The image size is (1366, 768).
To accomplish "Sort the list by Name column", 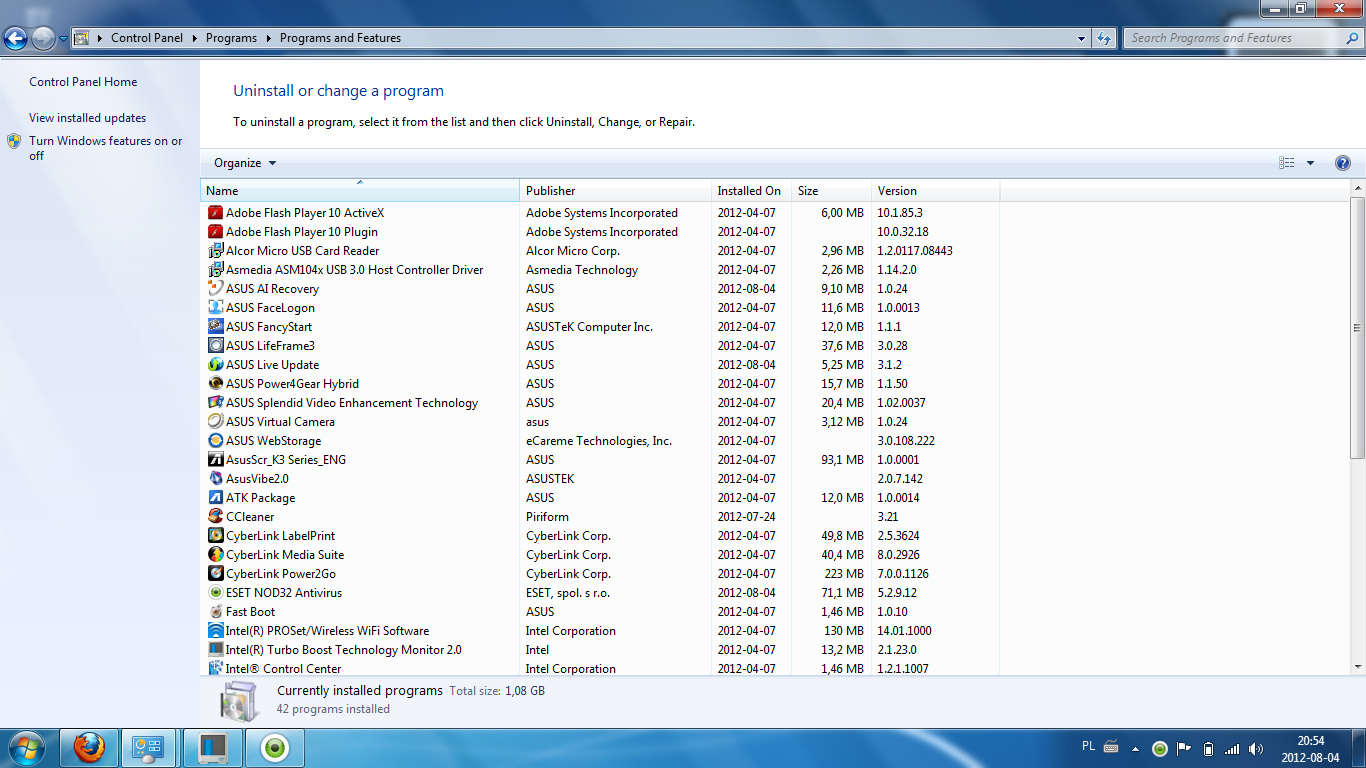I will point(360,191).
